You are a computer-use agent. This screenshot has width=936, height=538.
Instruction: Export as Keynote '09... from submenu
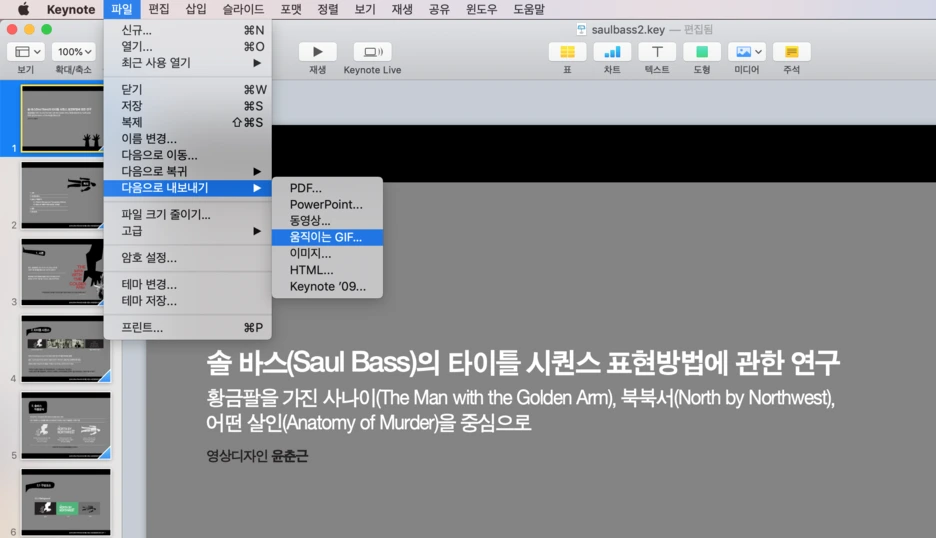tap(327, 287)
